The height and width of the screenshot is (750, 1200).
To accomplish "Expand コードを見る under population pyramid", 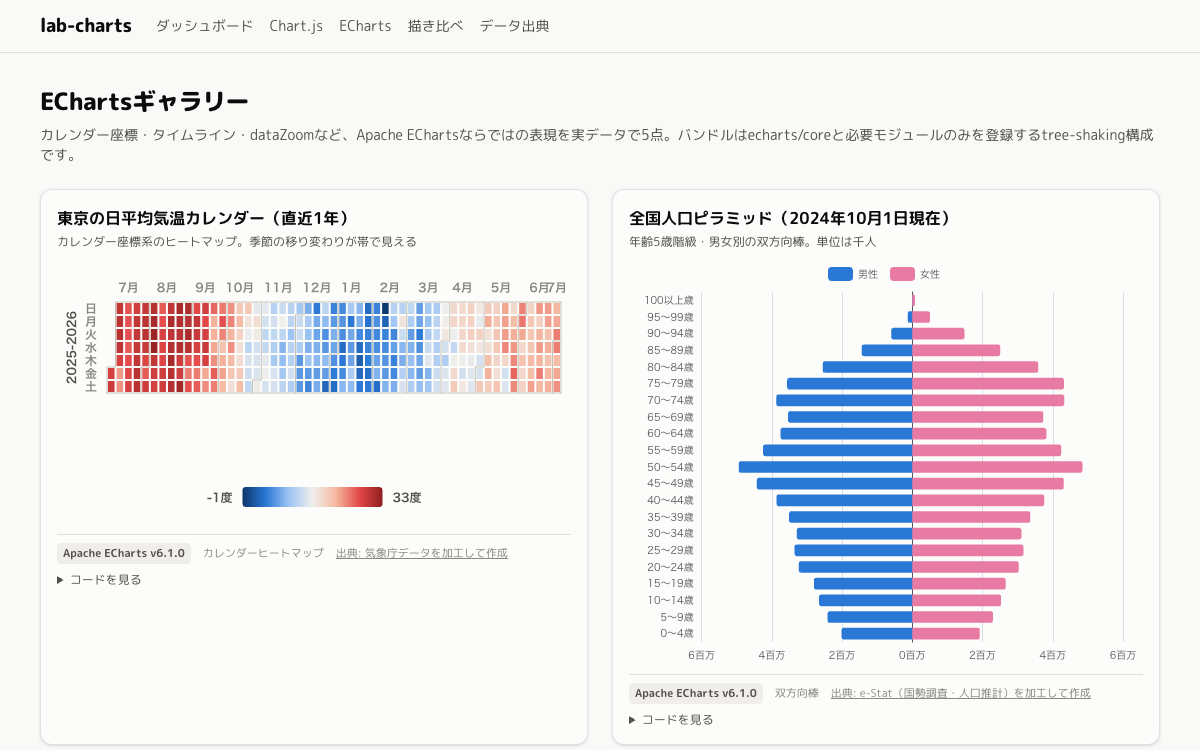I will (x=671, y=719).
